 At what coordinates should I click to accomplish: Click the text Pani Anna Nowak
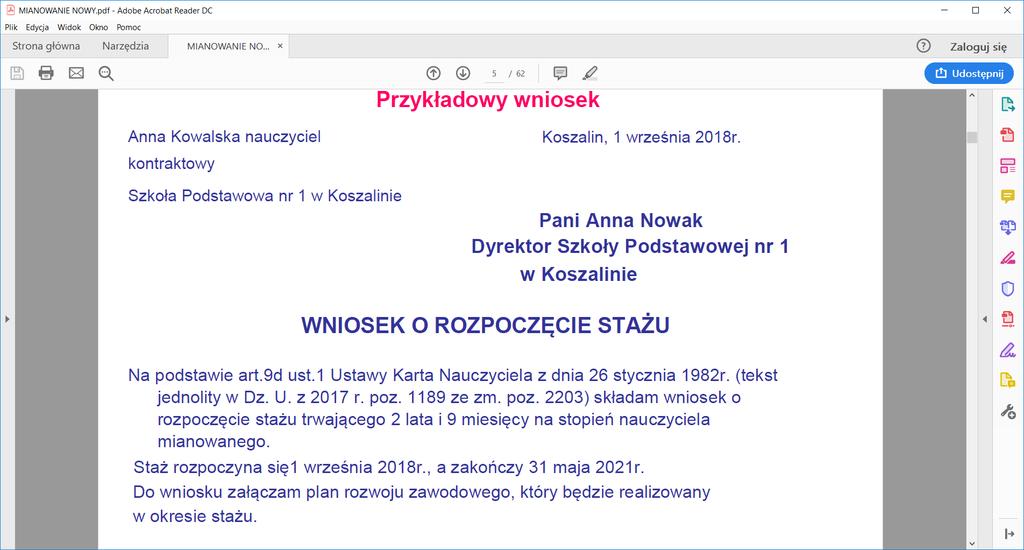620,220
